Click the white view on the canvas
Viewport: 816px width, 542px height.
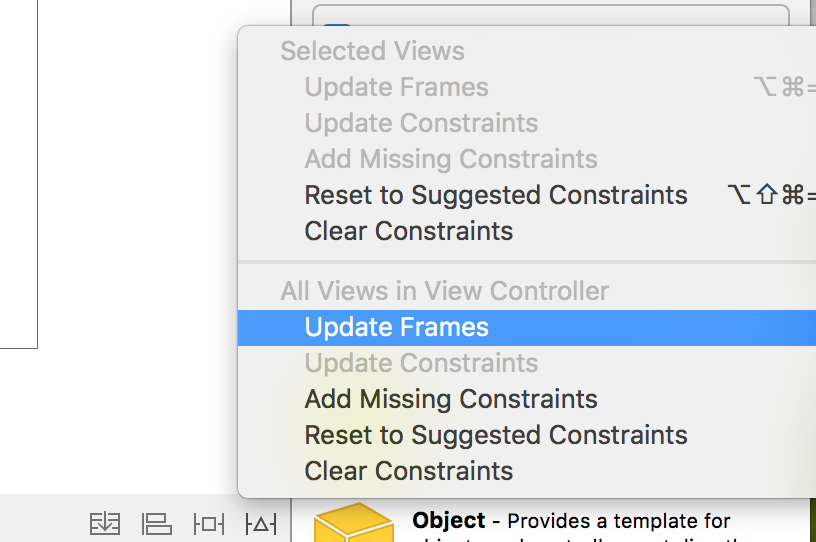[x=18, y=170]
